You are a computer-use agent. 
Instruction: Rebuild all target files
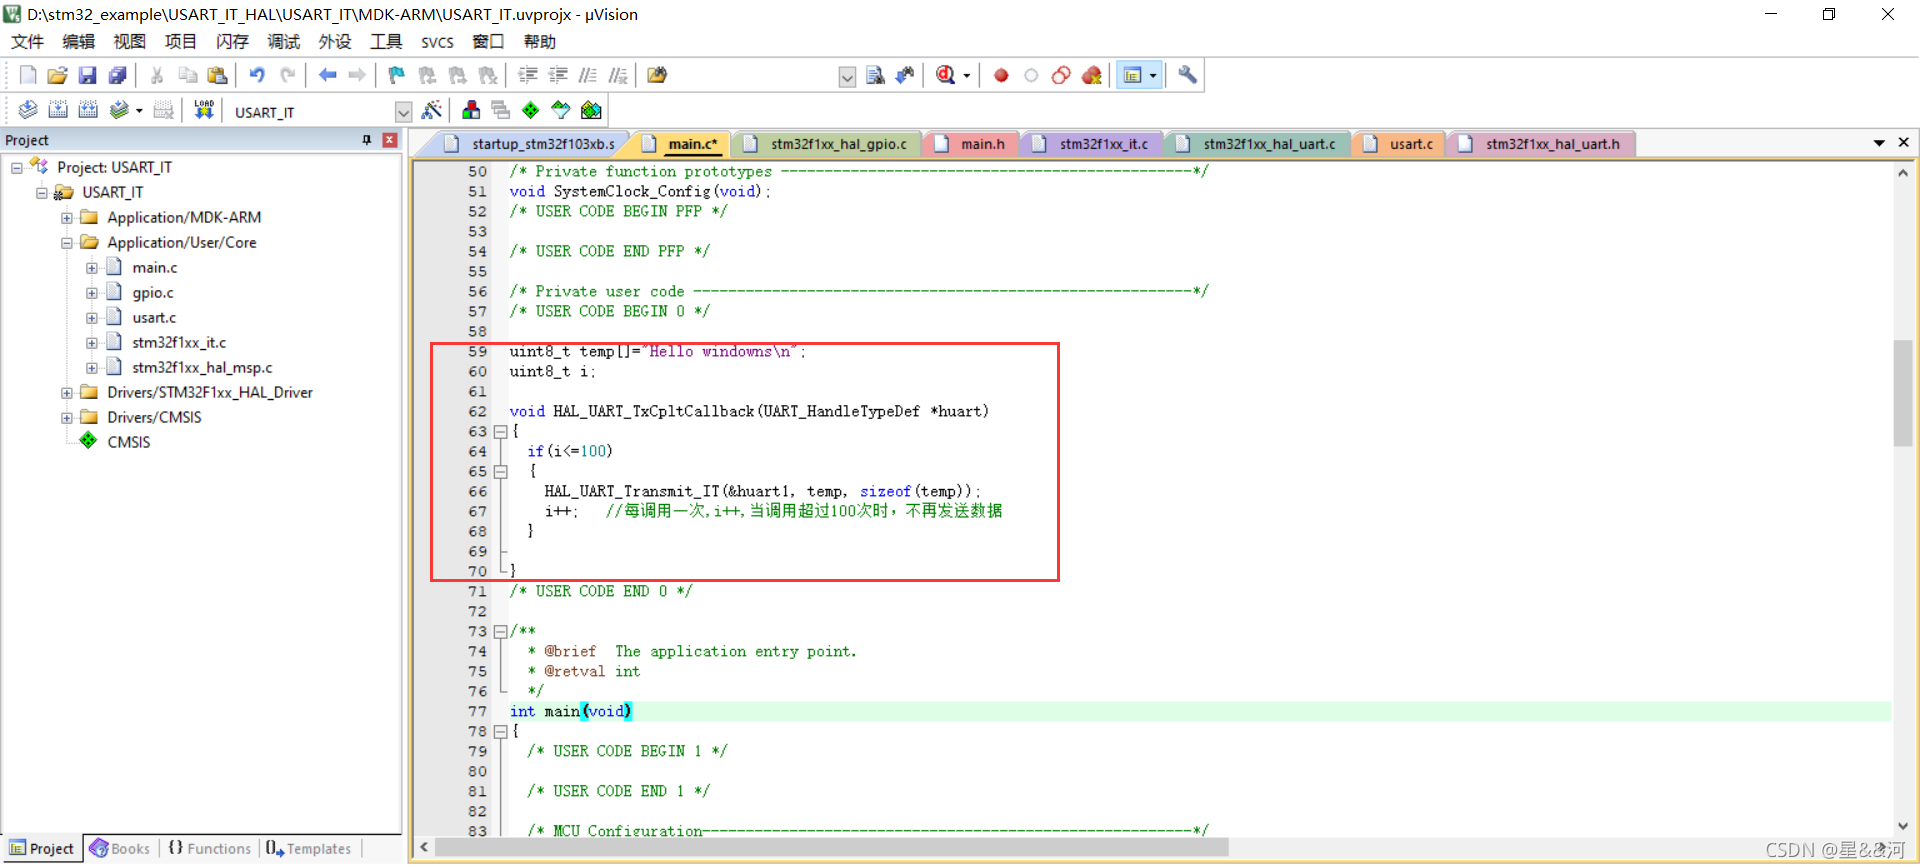point(88,110)
